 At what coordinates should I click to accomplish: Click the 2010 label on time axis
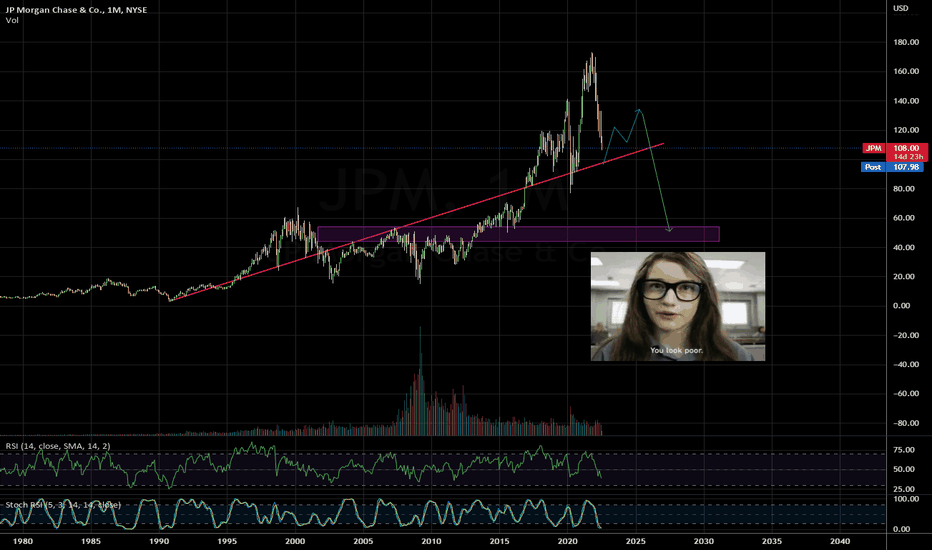pos(432,541)
